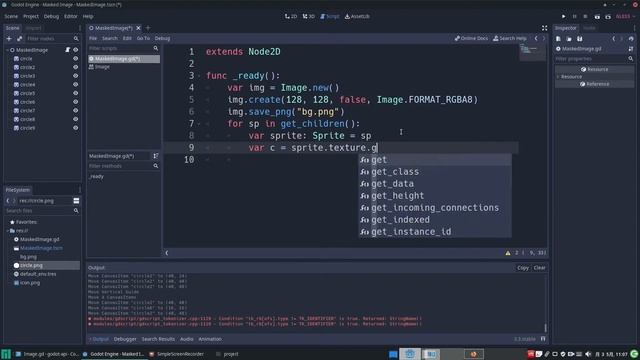Hide the circle3 node
Viewport: 640px width, 360px height.
click(76, 76)
